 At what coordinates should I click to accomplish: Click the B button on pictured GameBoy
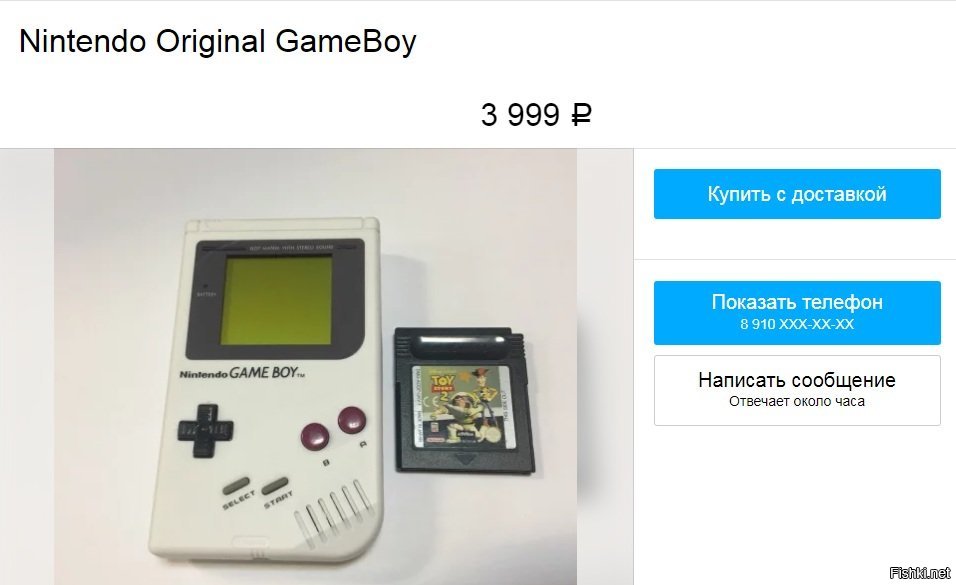315,437
